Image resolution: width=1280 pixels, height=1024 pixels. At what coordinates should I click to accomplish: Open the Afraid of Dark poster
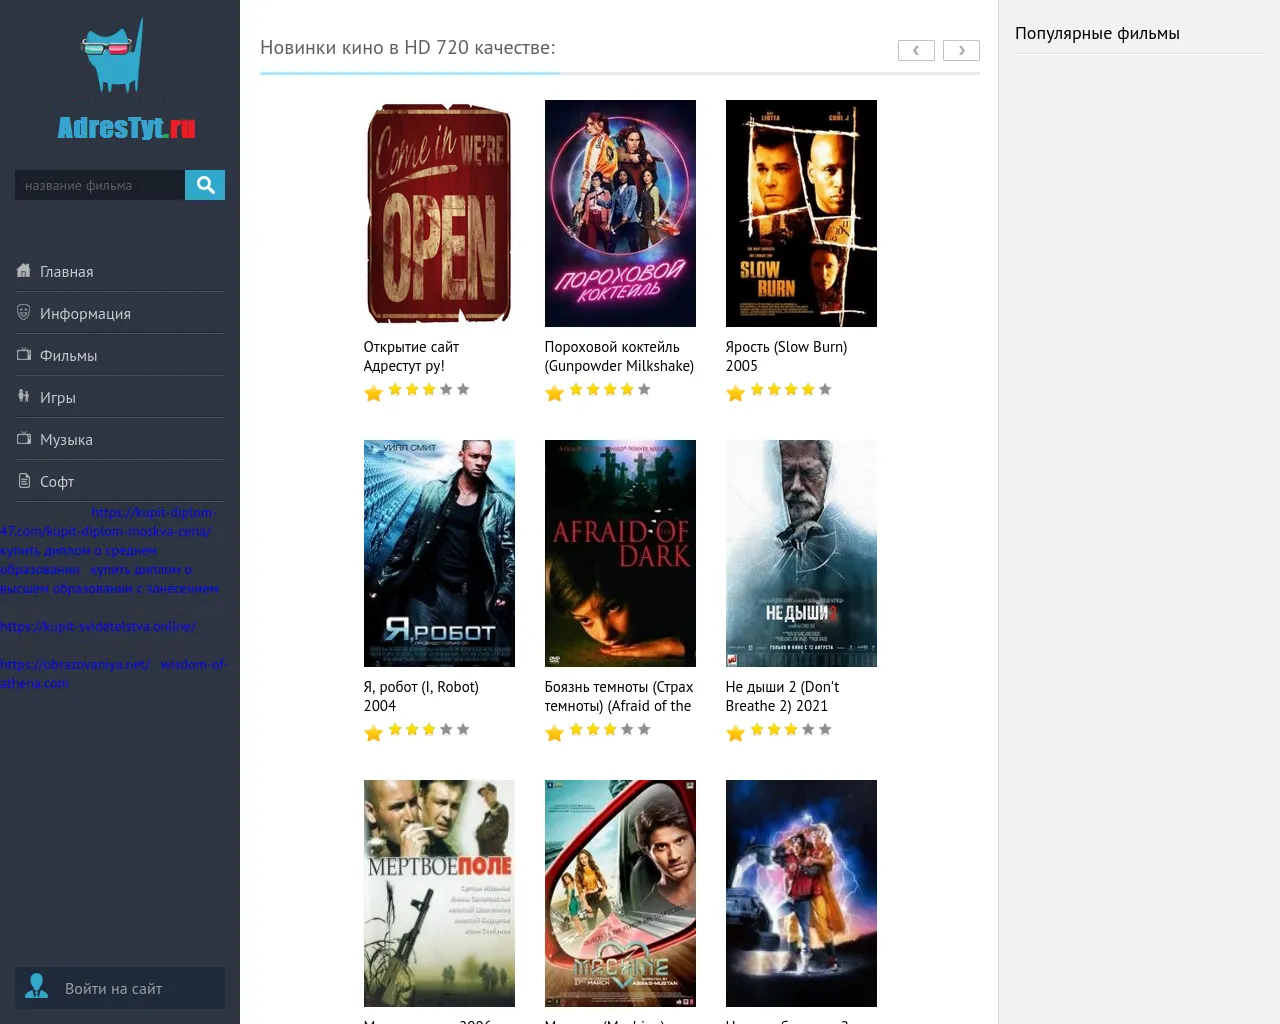(620, 553)
